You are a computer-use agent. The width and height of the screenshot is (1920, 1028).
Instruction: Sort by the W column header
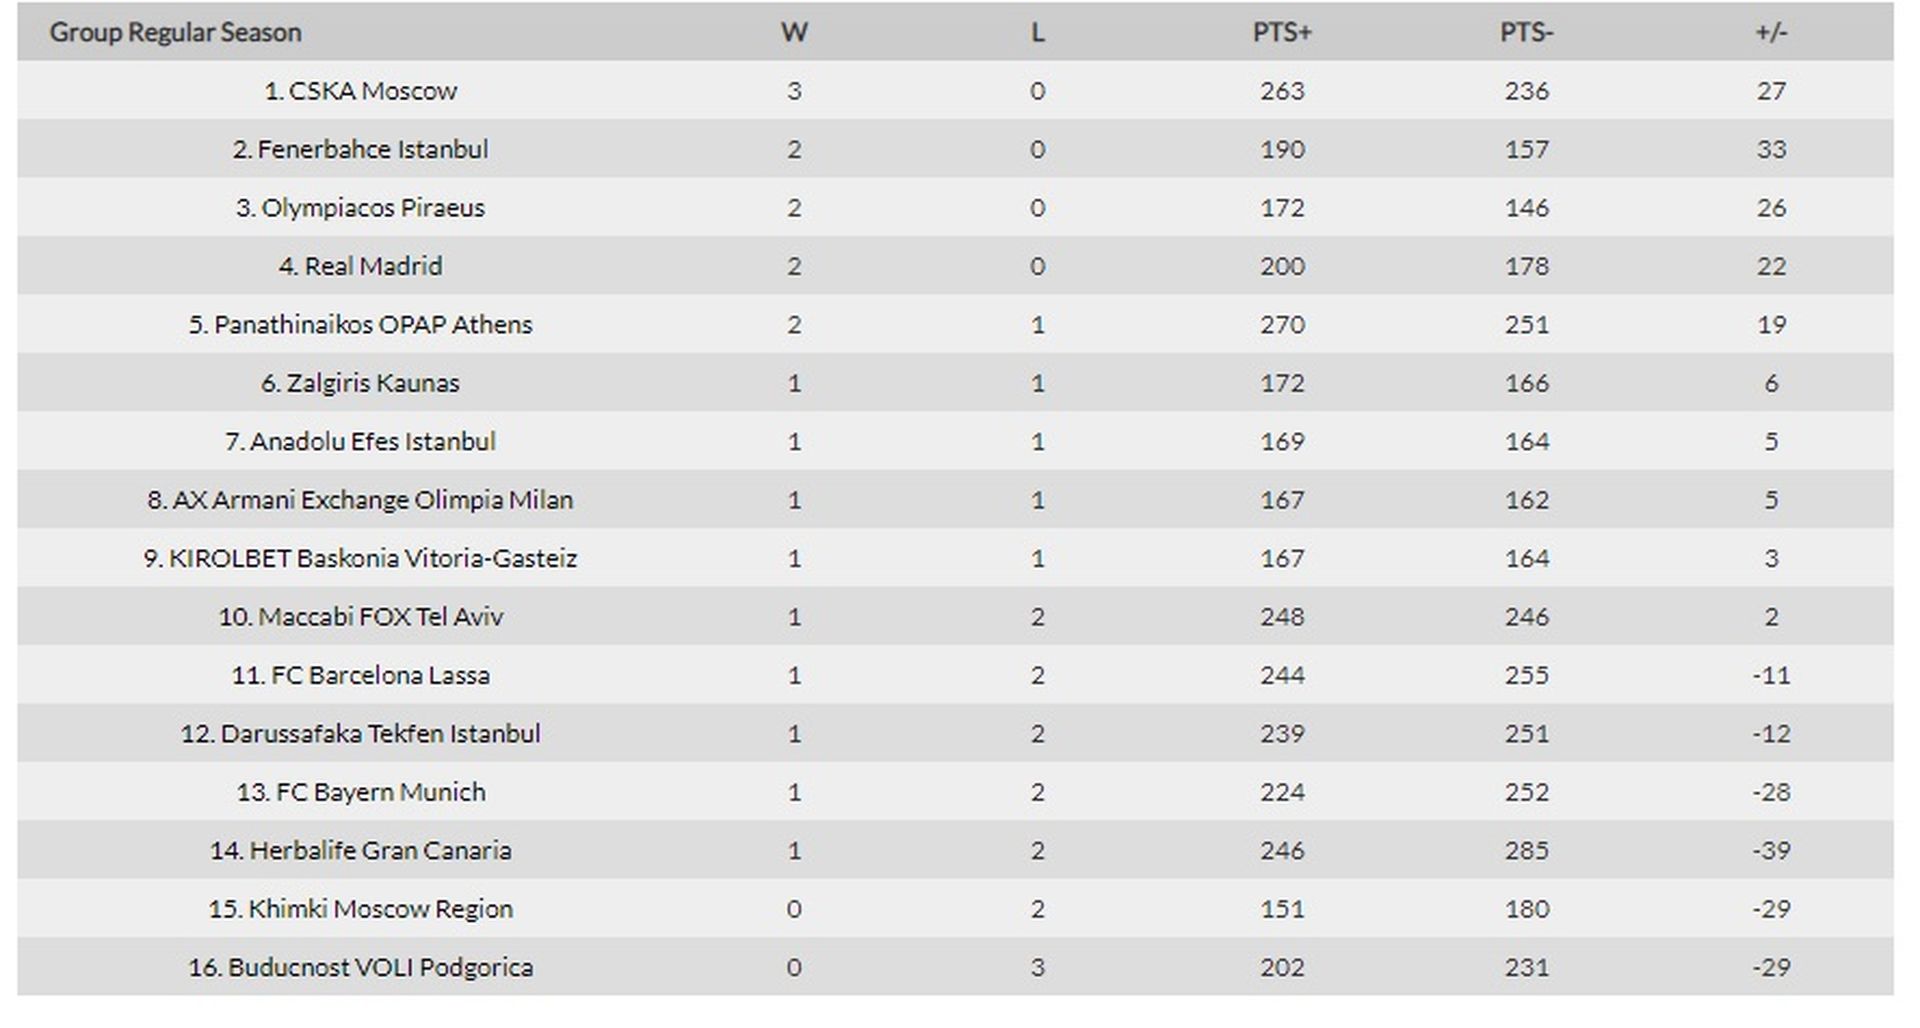click(x=794, y=32)
